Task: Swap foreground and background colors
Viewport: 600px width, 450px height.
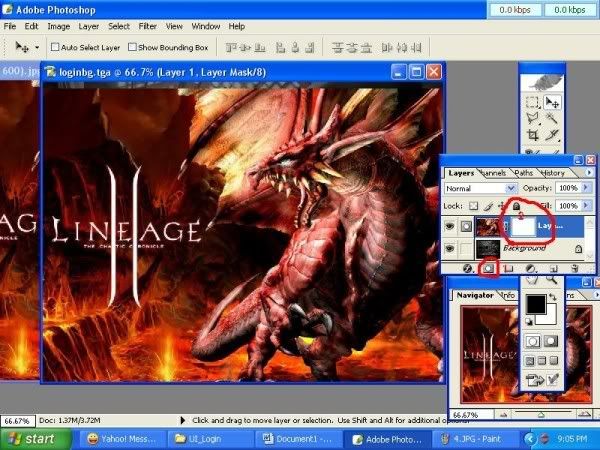Action: (x=553, y=297)
